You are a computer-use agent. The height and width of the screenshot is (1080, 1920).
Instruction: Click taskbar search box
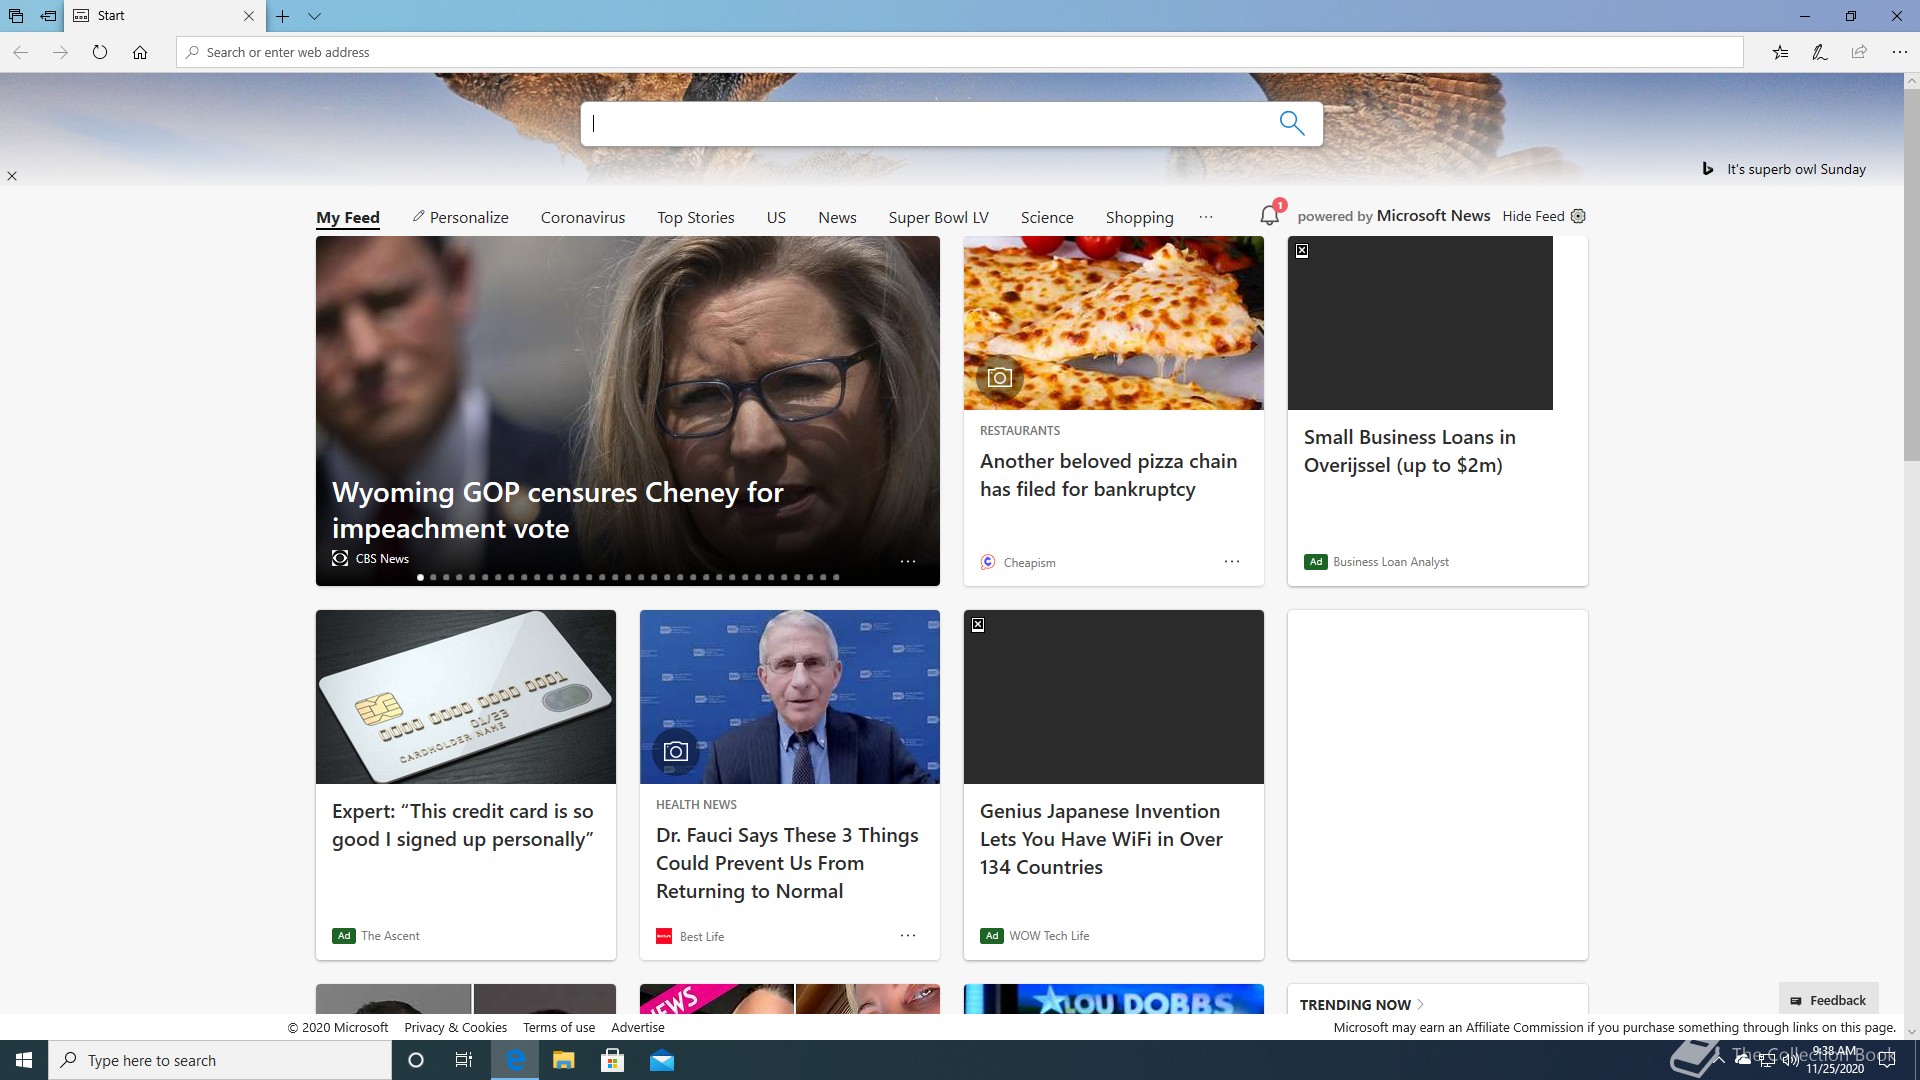click(x=220, y=1060)
